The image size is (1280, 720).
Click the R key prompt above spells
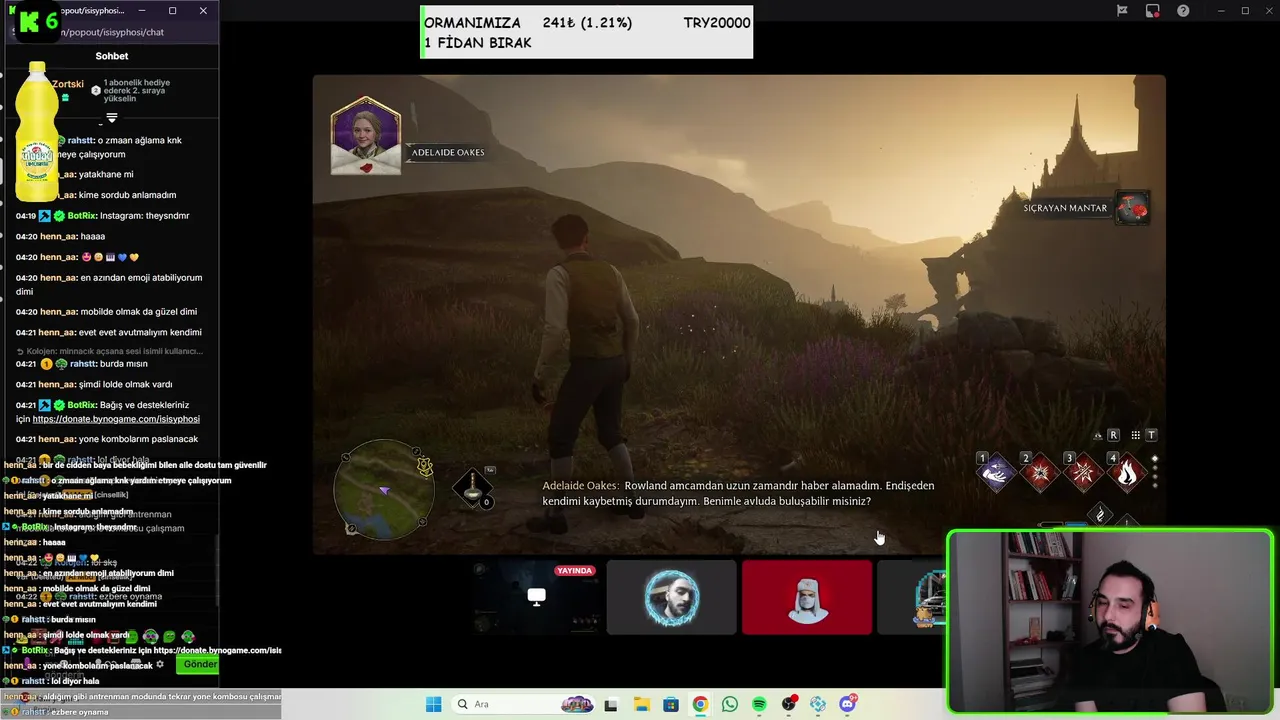tap(1113, 435)
